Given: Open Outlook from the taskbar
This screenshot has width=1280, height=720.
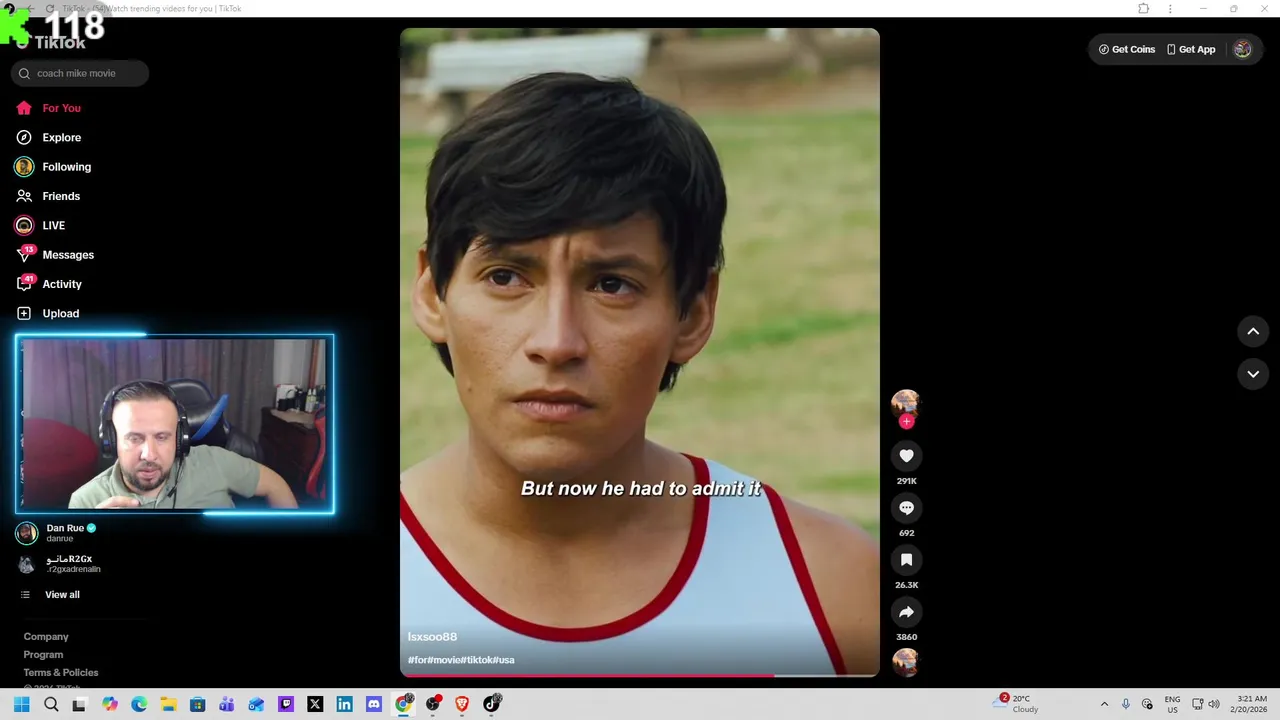Looking at the screenshot, I should [256, 704].
